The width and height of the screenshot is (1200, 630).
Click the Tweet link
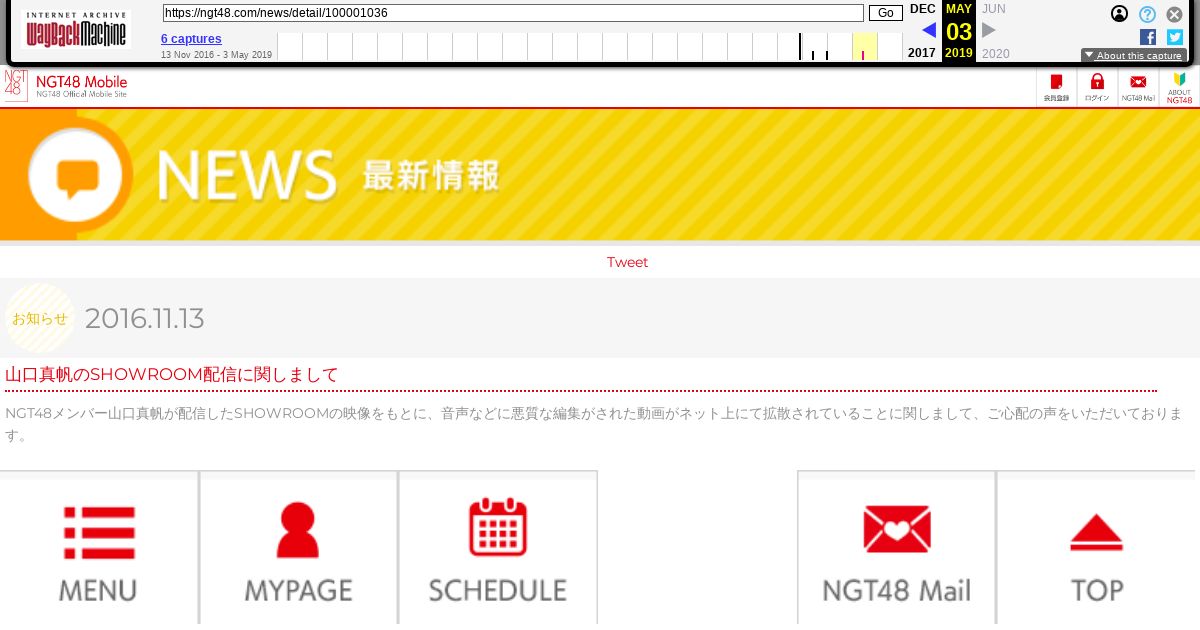coord(627,262)
